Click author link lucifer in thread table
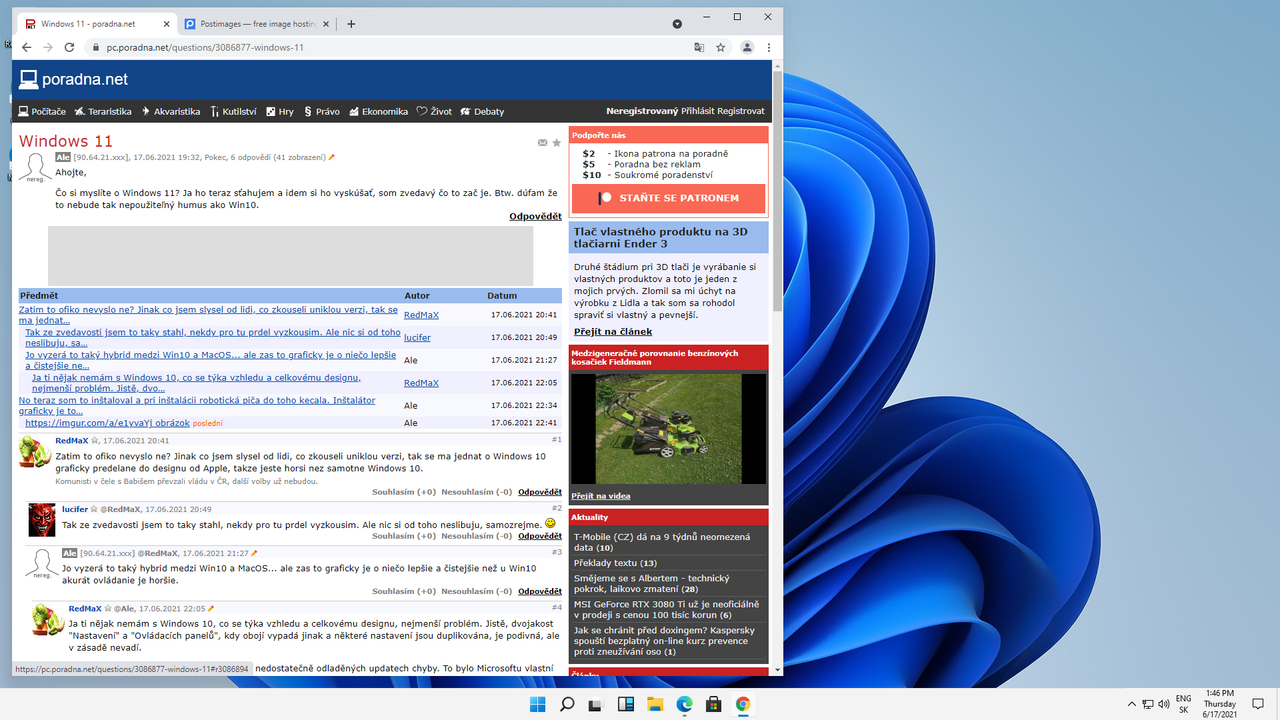Viewport: 1280px width, 720px height. 417,338
